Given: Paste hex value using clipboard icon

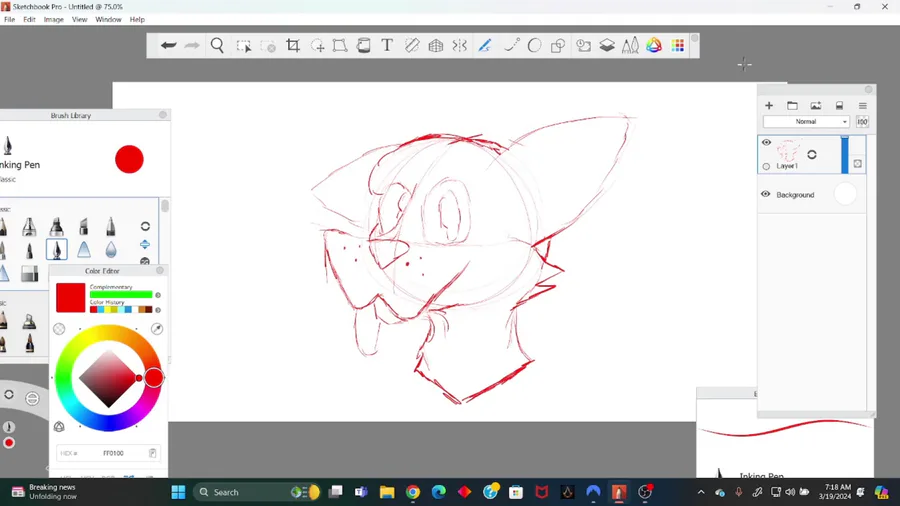Looking at the screenshot, I should [153, 453].
